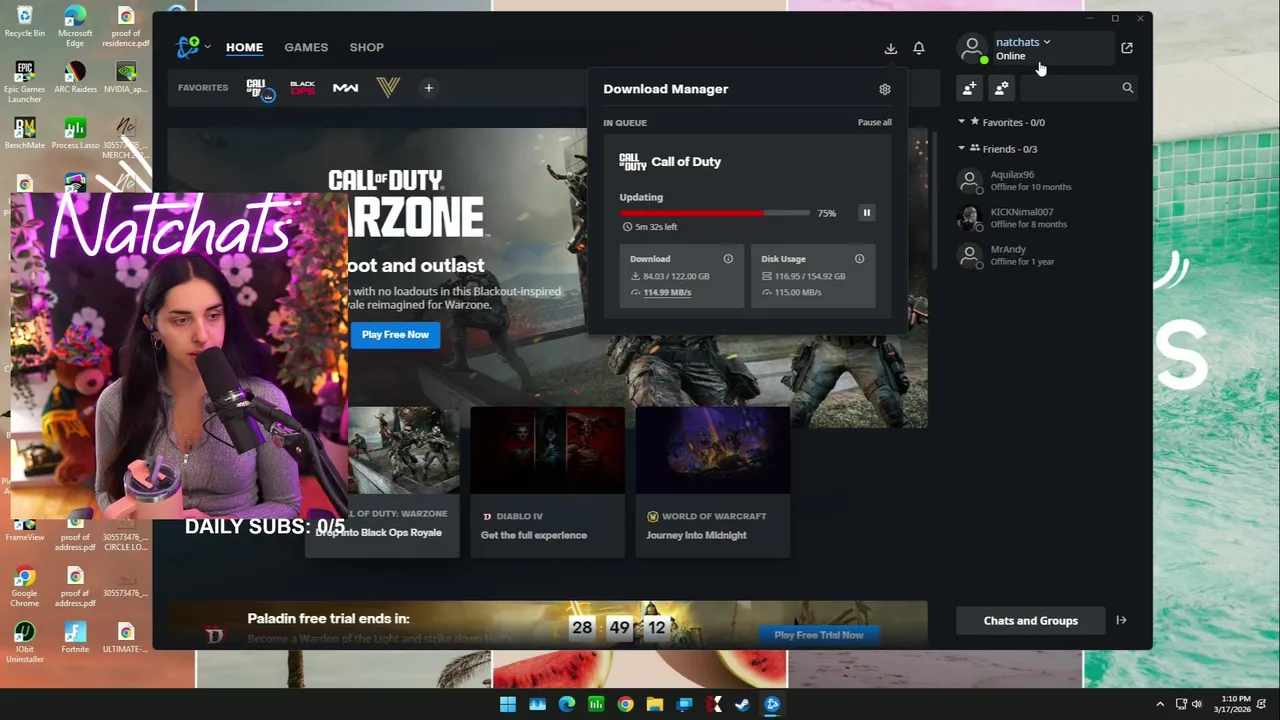Select the Process Lasso desktop icon
1280x720 pixels.
[x=75, y=134]
